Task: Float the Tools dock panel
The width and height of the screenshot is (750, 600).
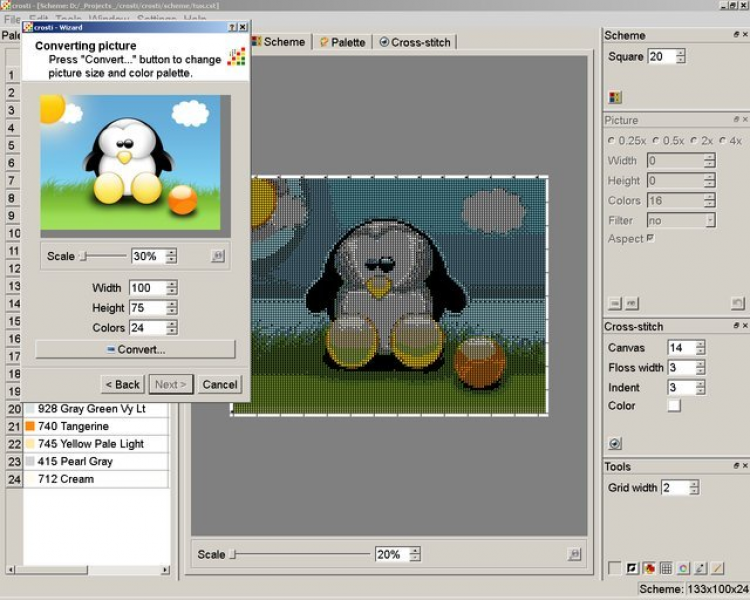Action: point(736,466)
